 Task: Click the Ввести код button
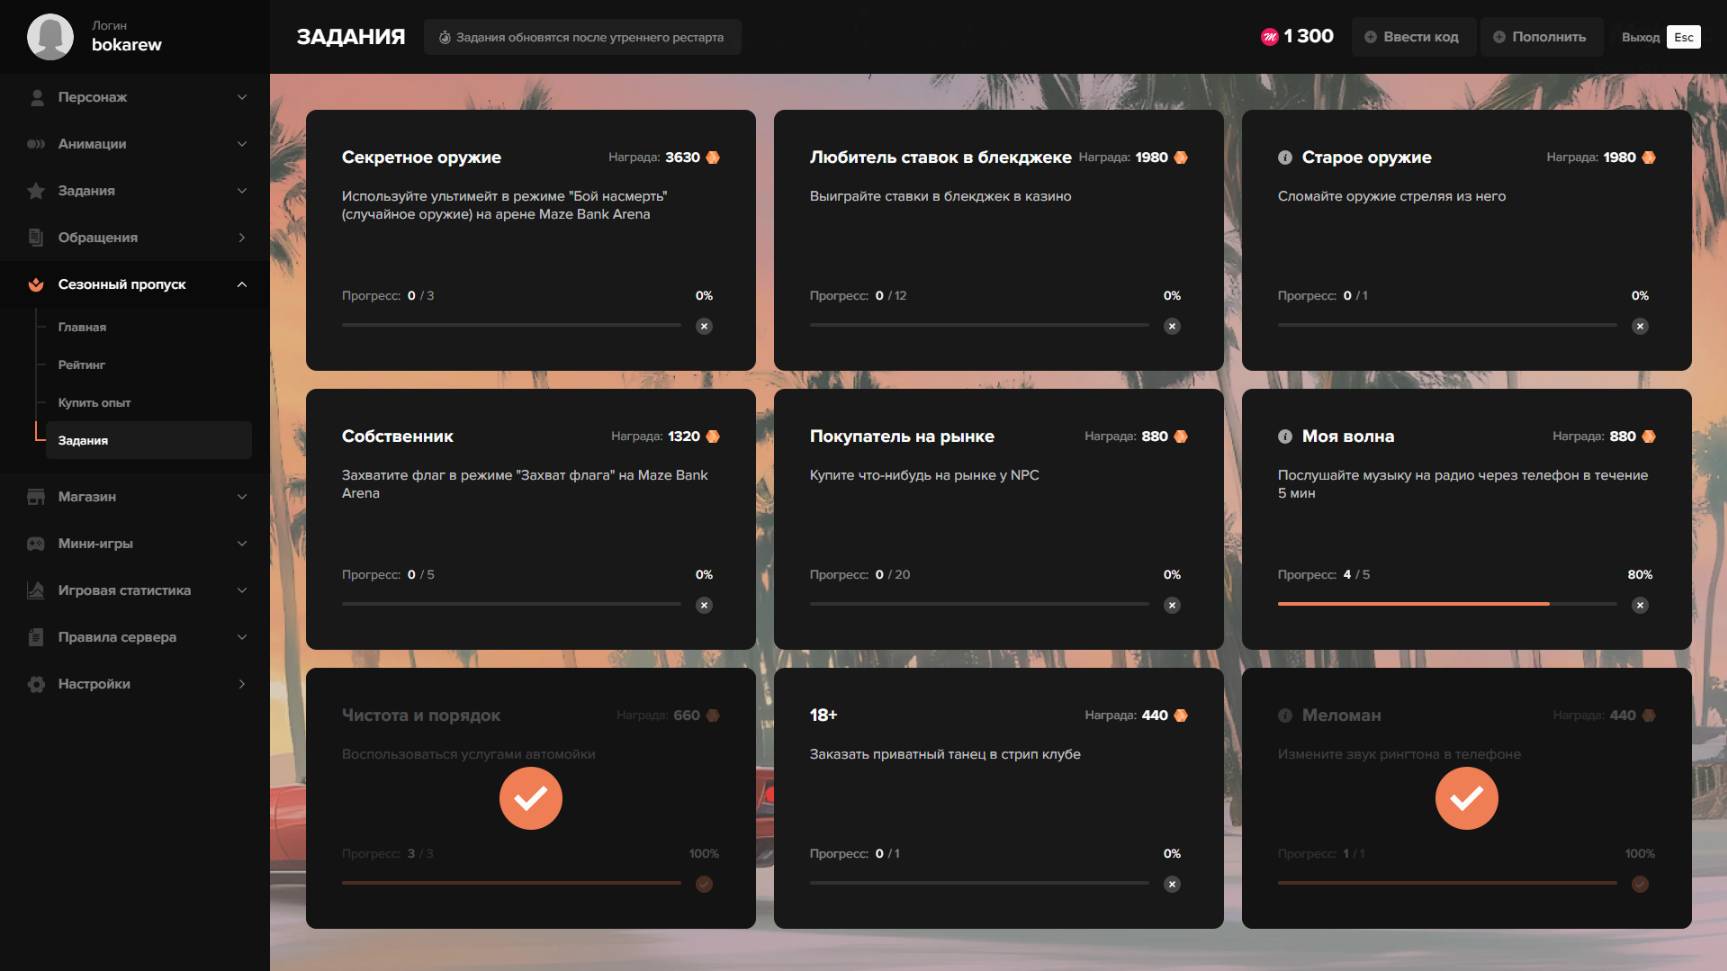pyautogui.click(x=1413, y=37)
